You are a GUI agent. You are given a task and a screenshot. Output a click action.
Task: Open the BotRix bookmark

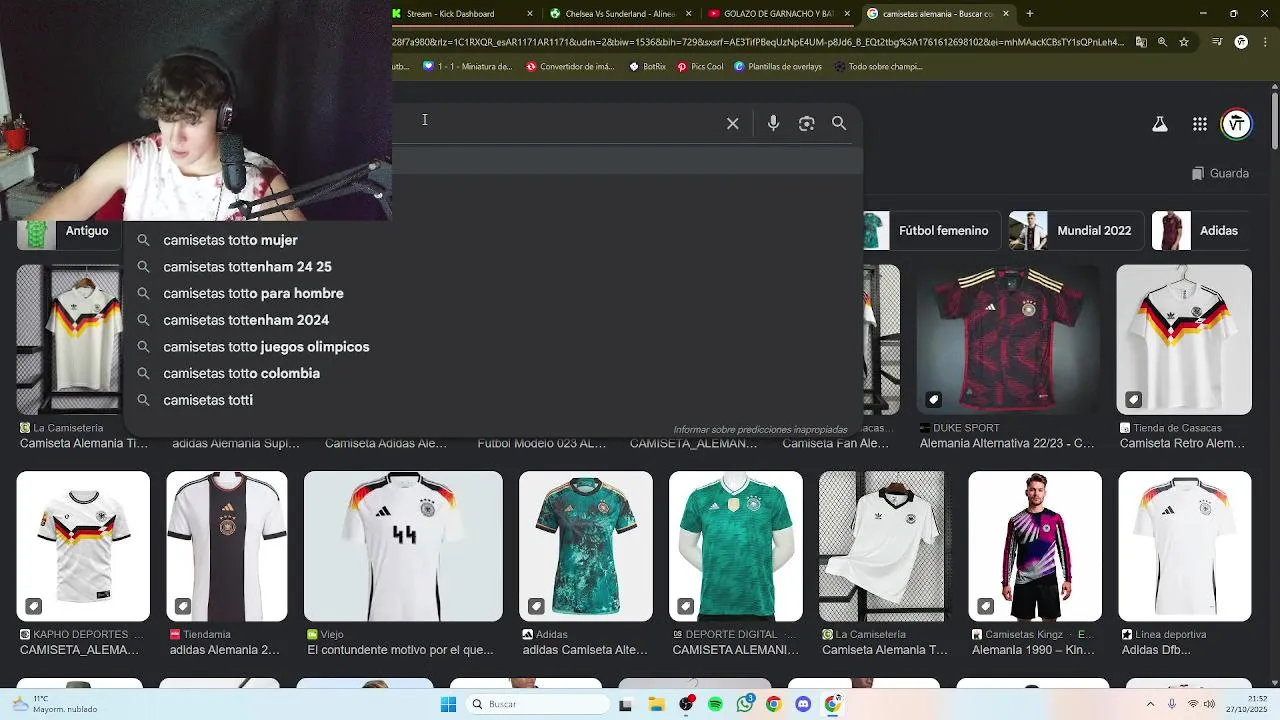point(647,67)
